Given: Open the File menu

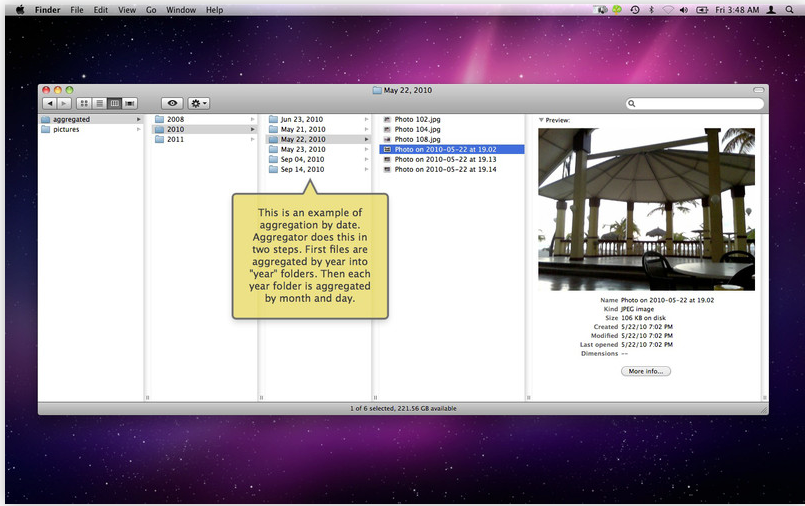Looking at the screenshot, I should [x=76, y=10].
